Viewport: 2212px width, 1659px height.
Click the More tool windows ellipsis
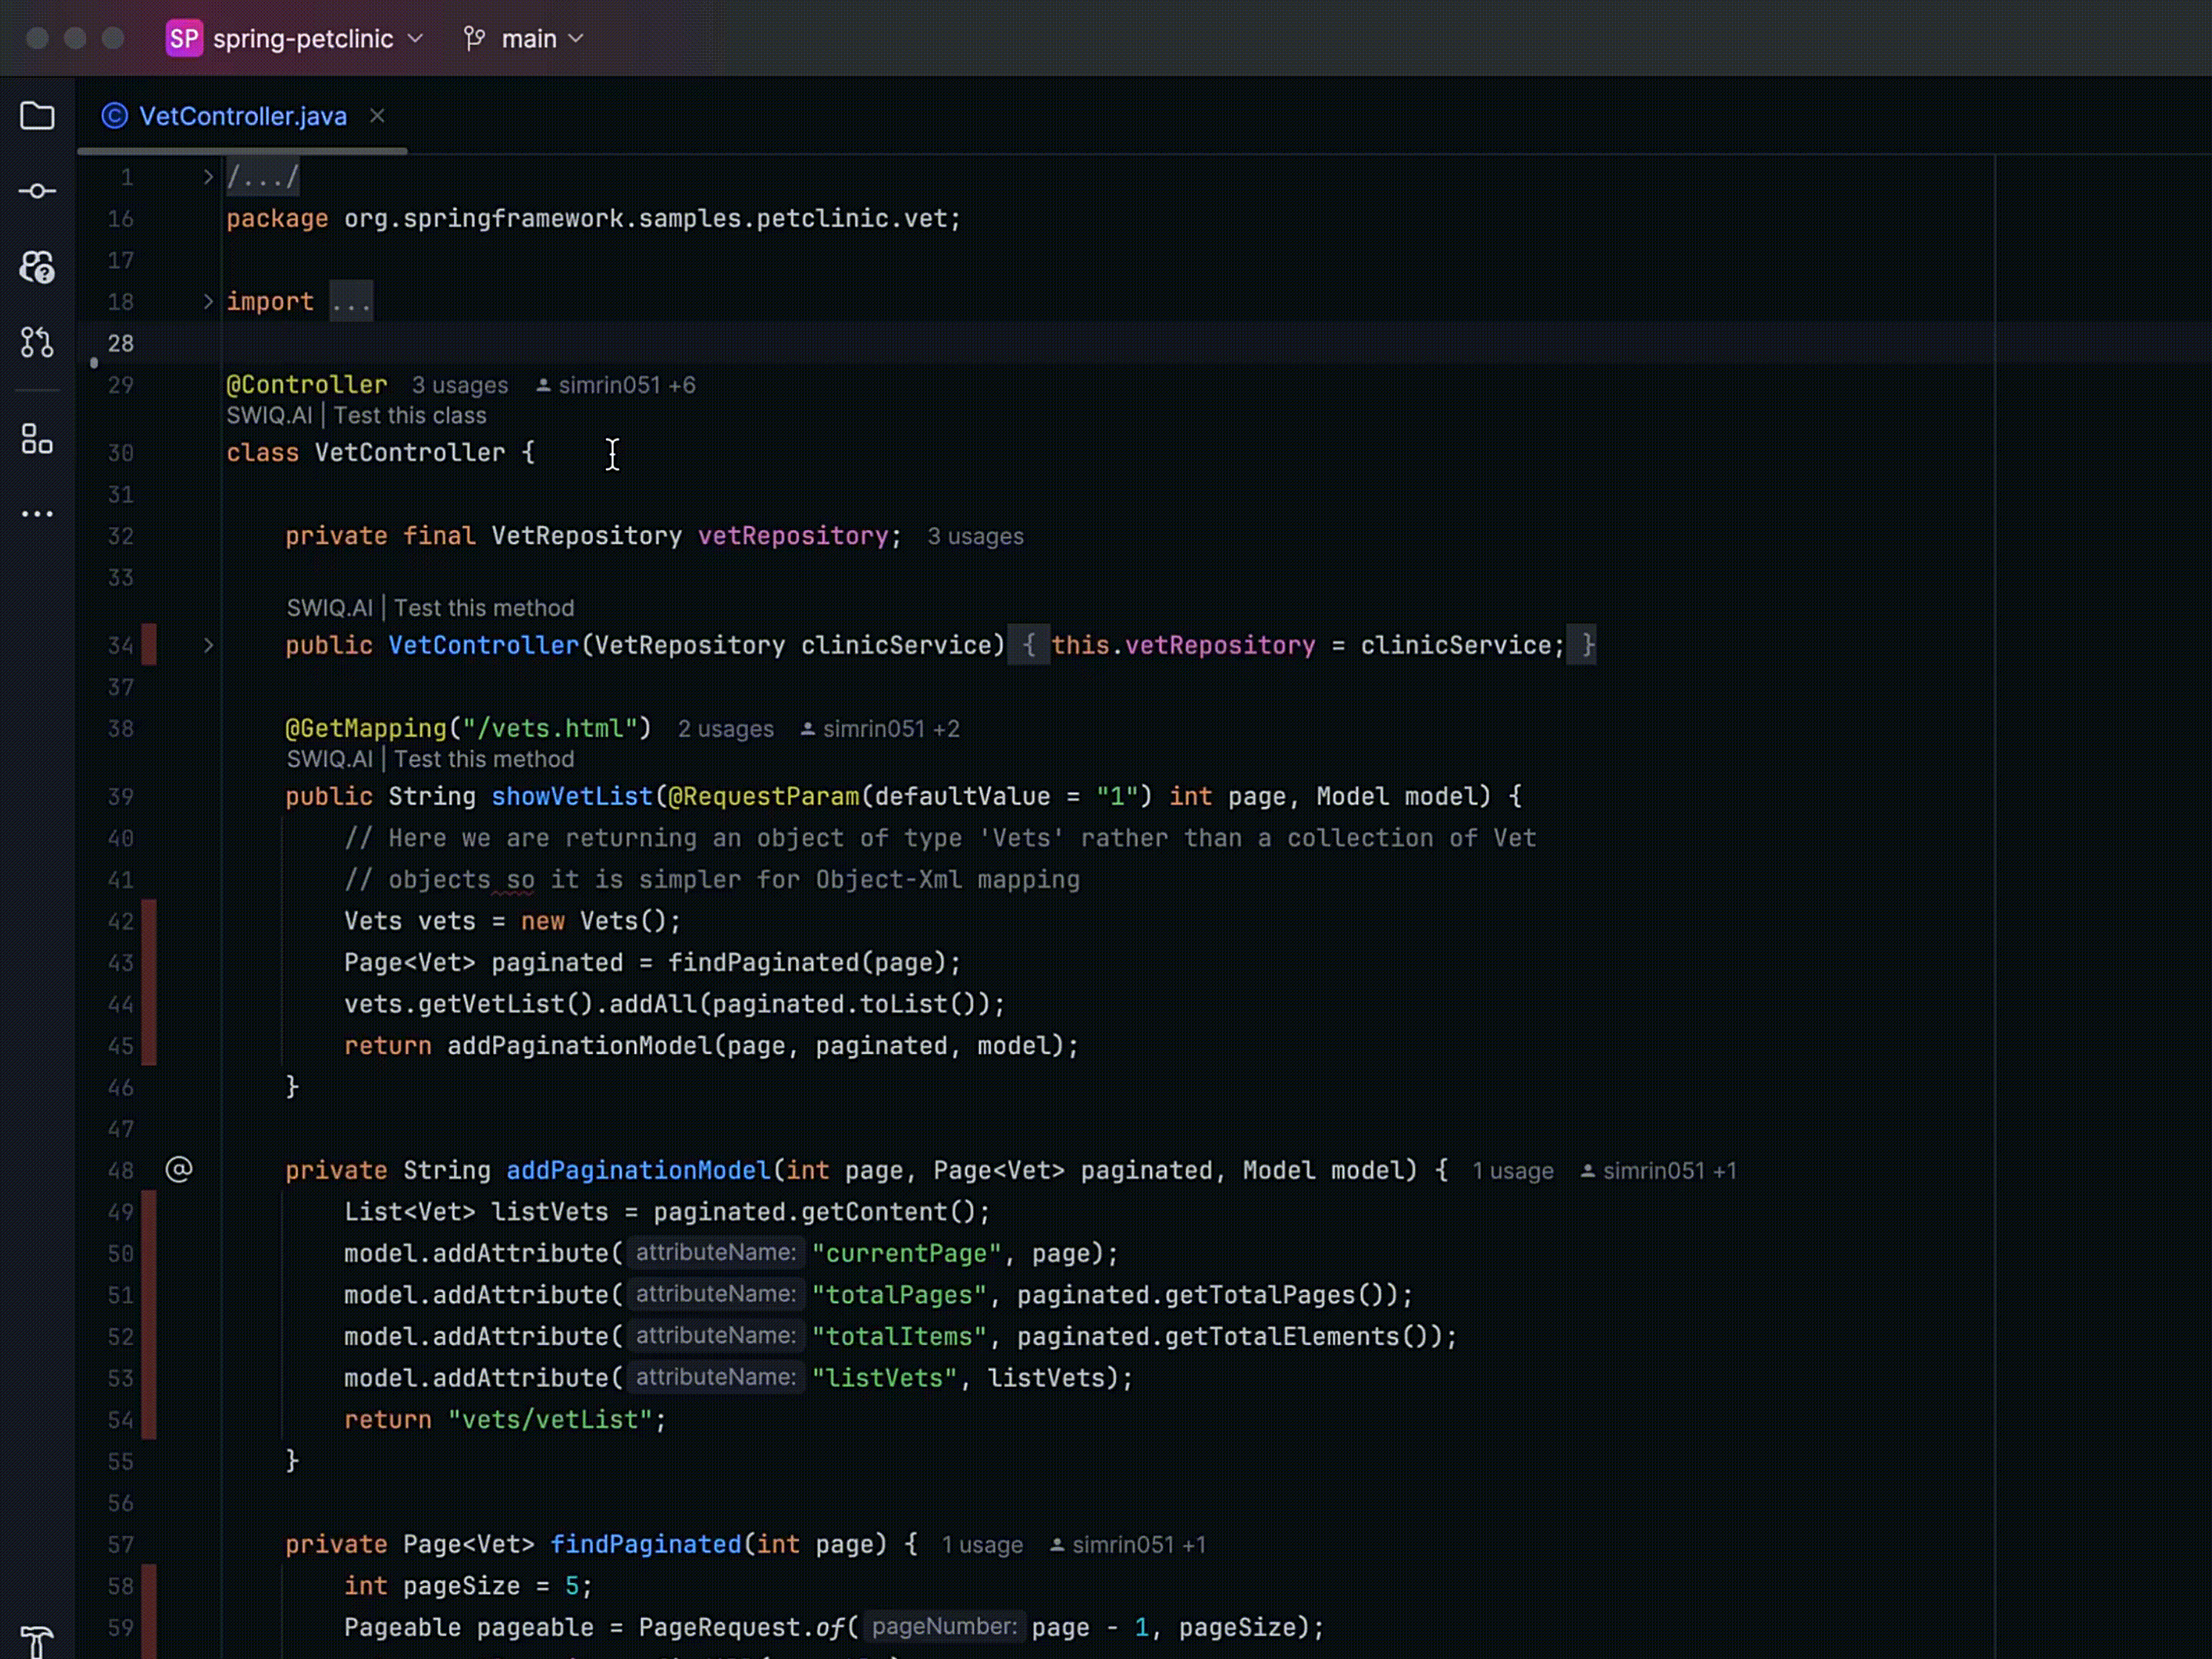[37, 514]
